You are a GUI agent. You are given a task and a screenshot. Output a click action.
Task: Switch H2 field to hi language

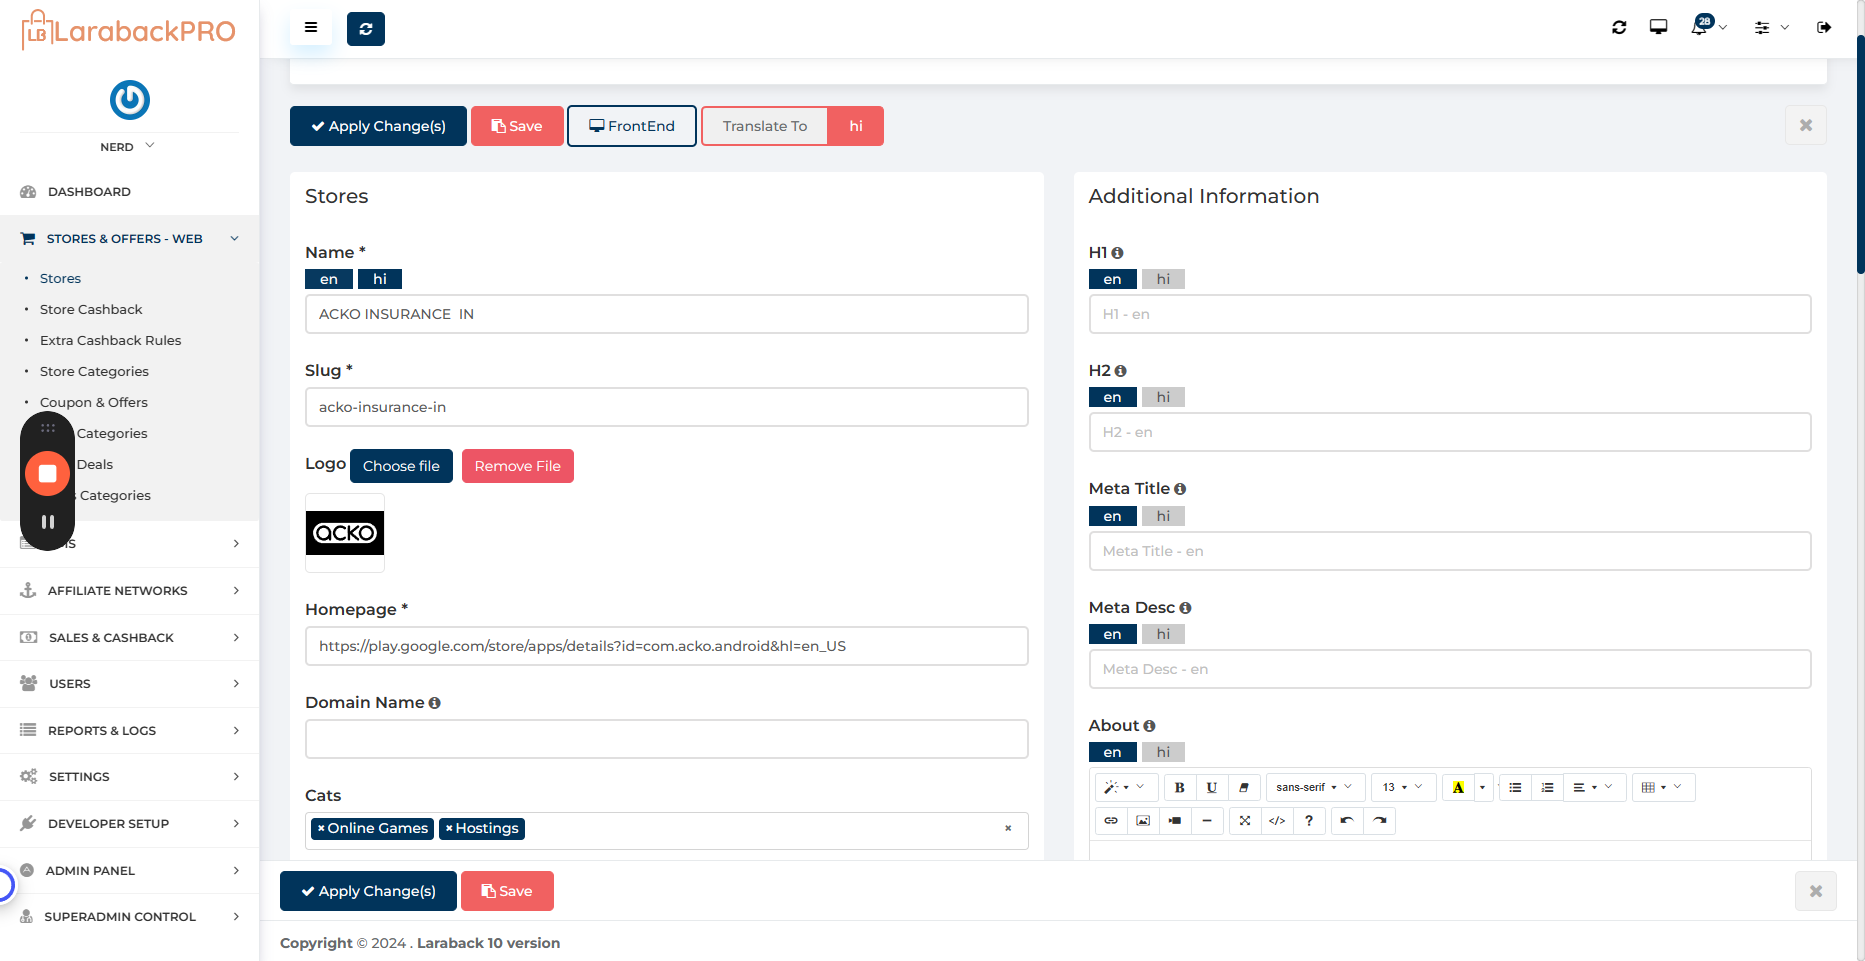coord(1163,397)
